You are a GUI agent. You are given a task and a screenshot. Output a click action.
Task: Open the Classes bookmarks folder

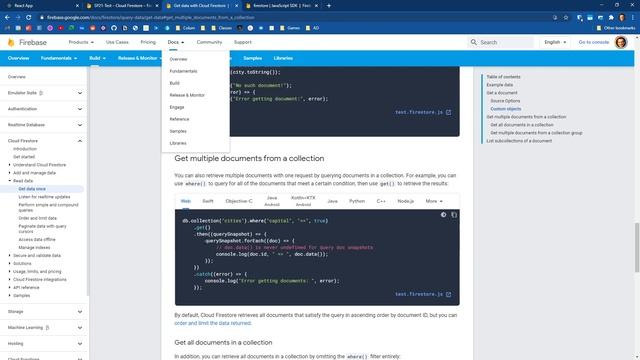click(x=222, y=28)
